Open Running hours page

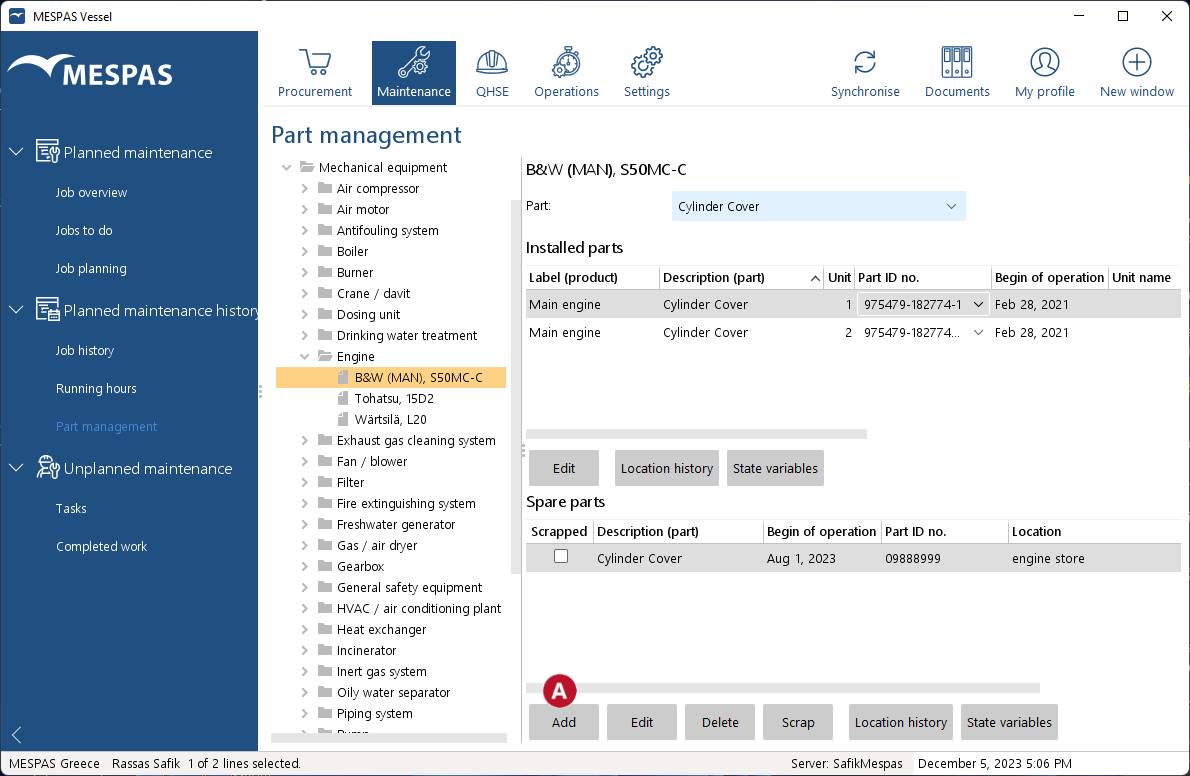point(96,388)
